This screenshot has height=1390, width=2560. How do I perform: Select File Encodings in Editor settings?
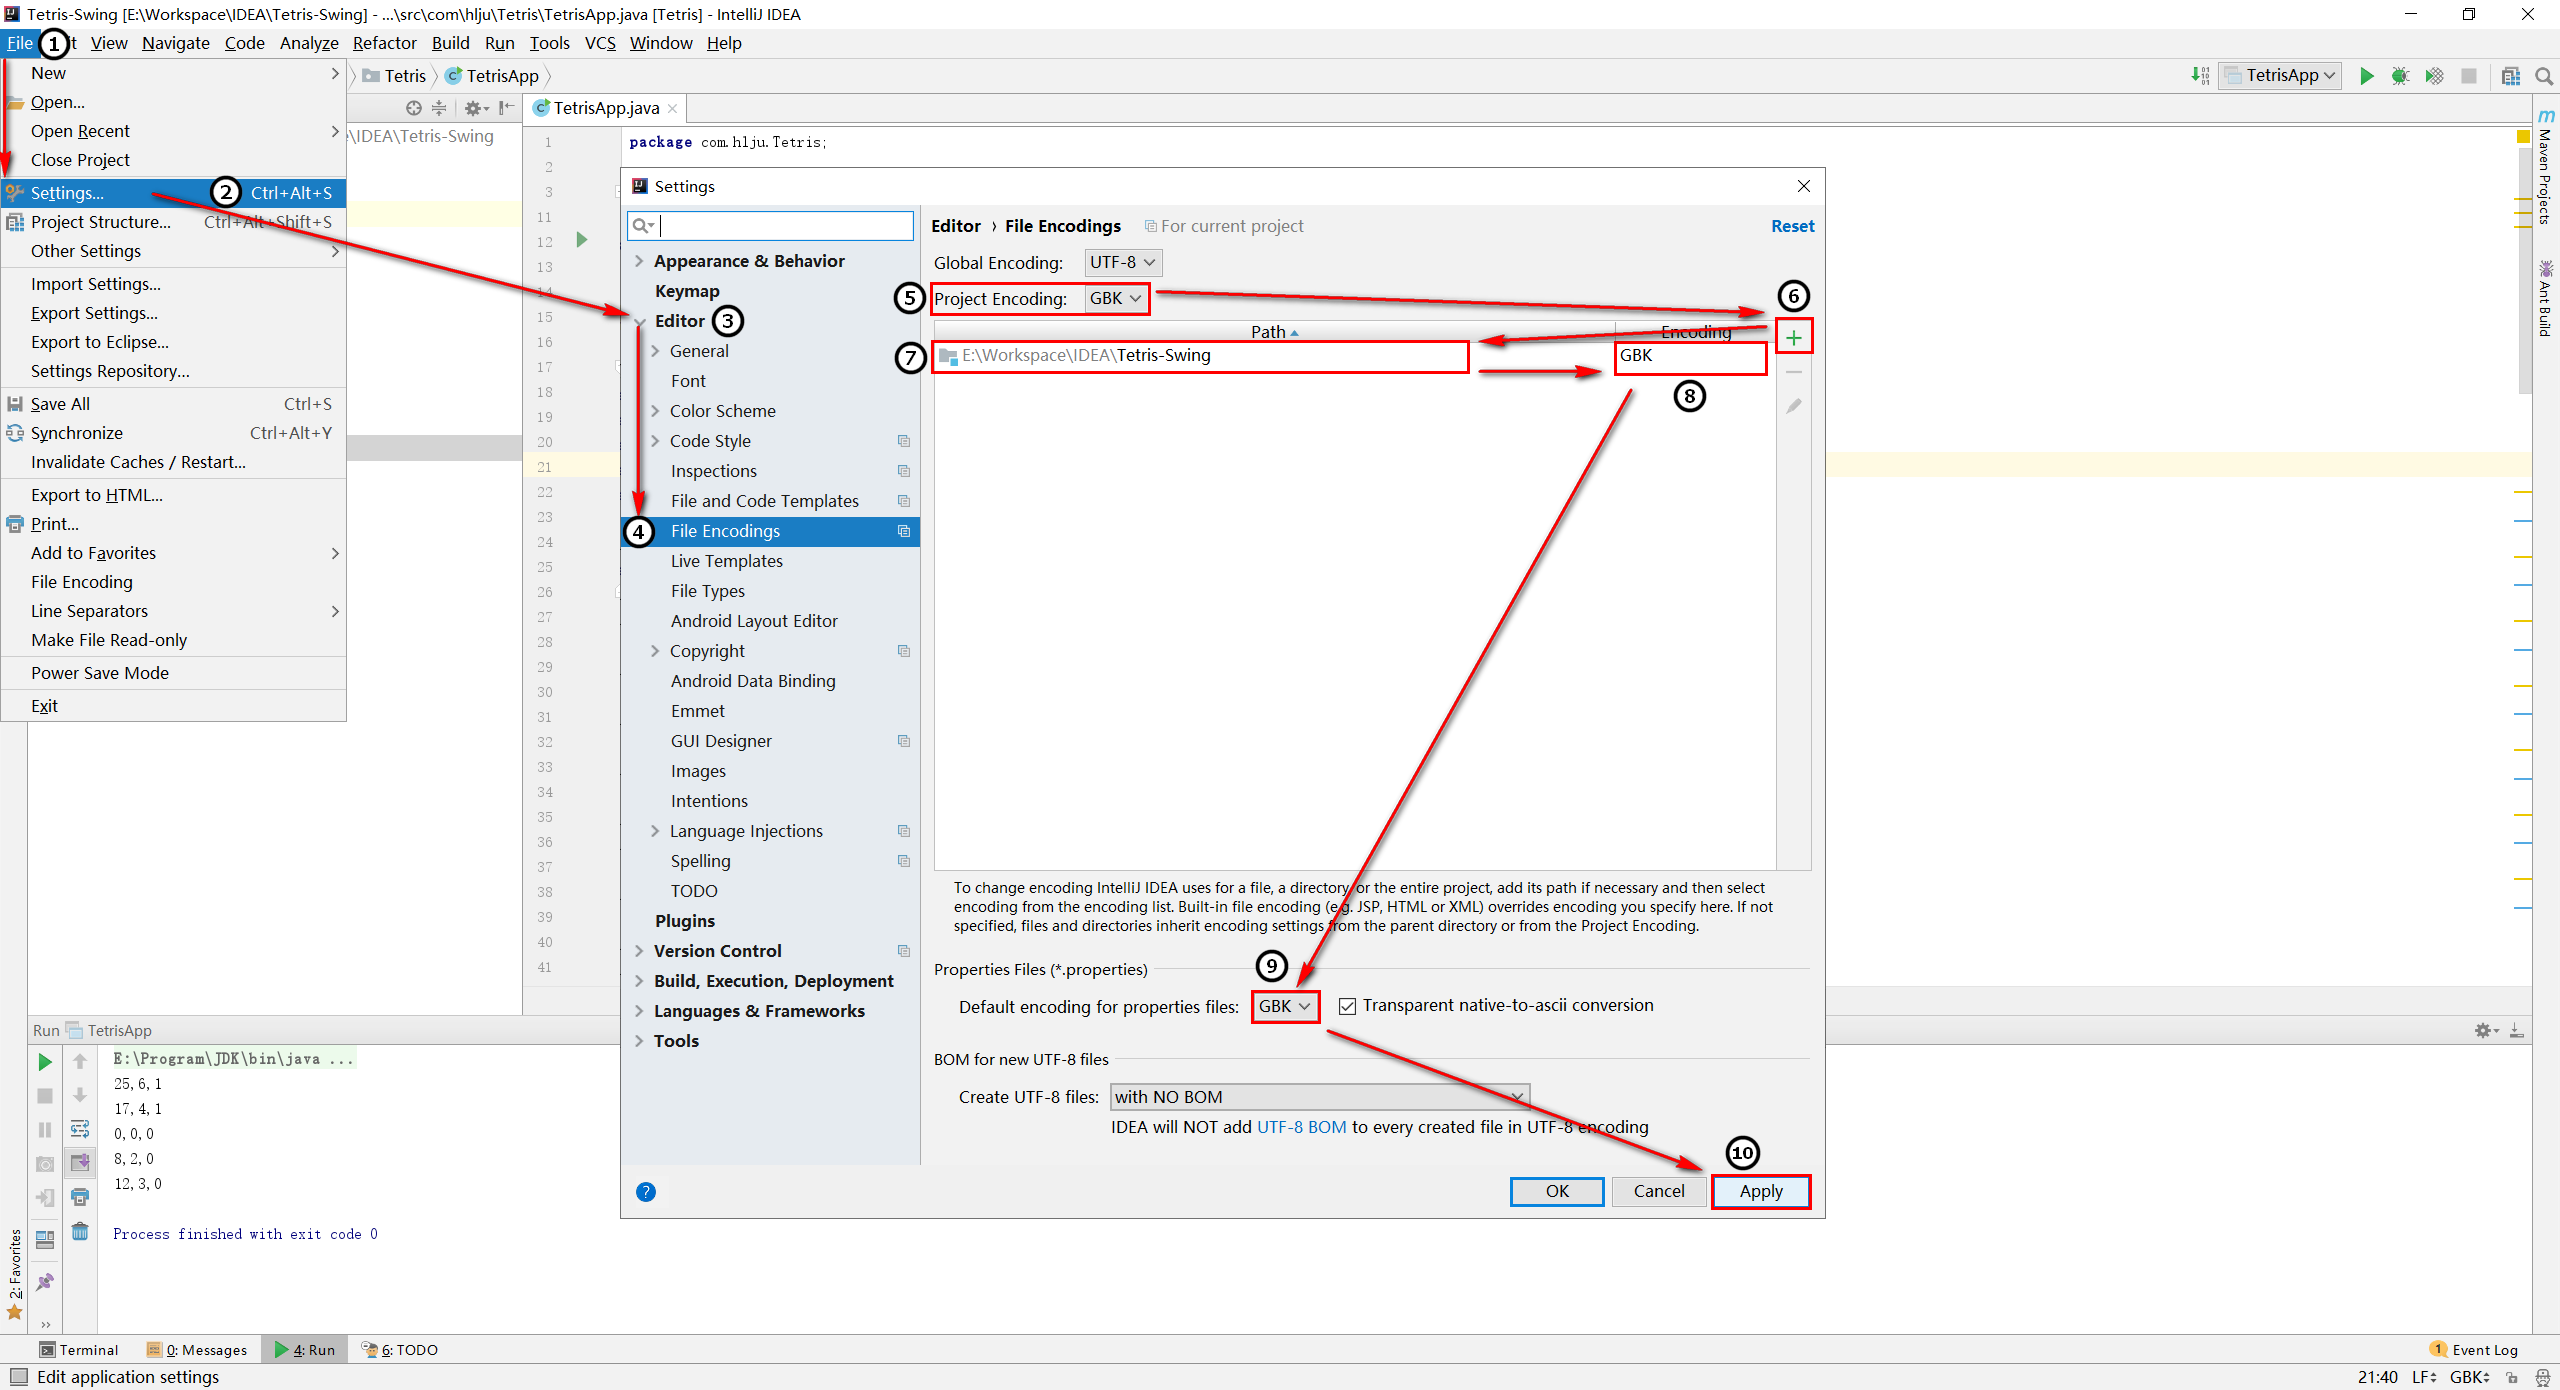click(726, 531)
